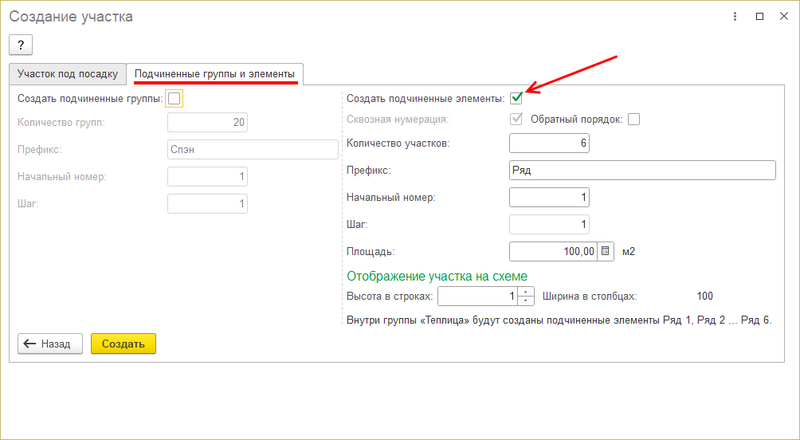Screen dimensions: 800x440
Task: Open the help question mark button
Action: (21, 45)
